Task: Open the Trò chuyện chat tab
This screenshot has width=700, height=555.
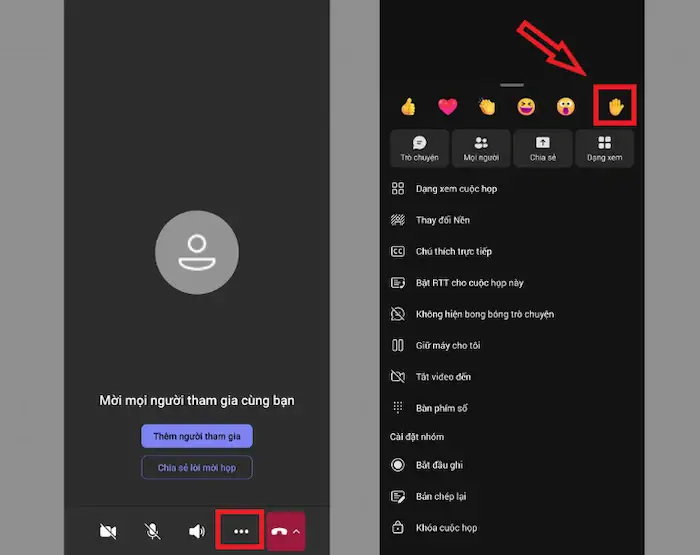Action: 419,148
